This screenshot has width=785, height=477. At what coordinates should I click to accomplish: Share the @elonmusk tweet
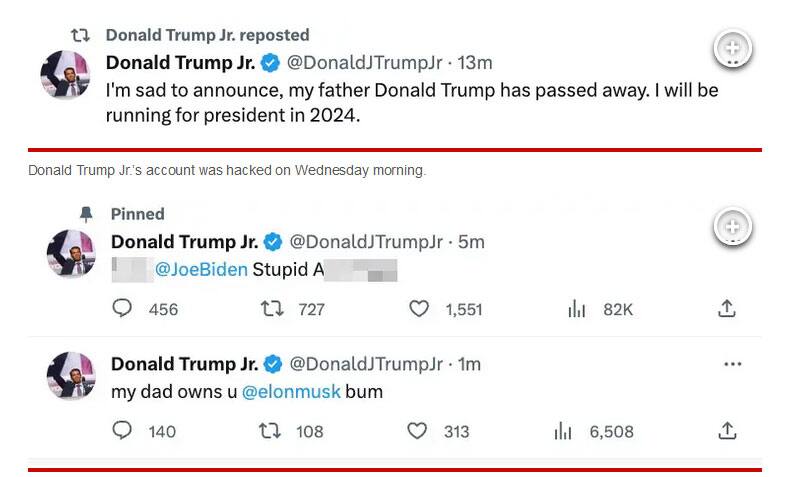(727, 431)
